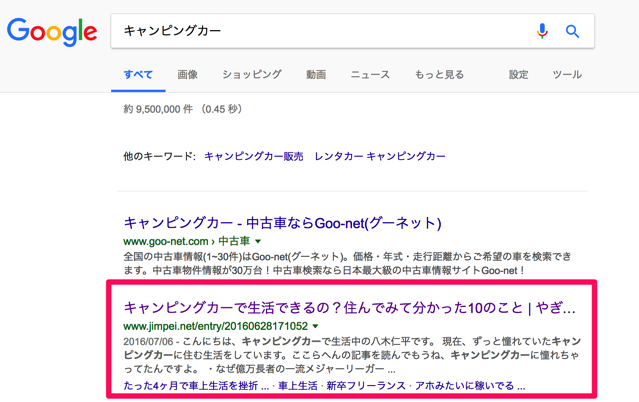Switch to the 動画 tab
Screen dimensions: 639x402
coord(316,75)
